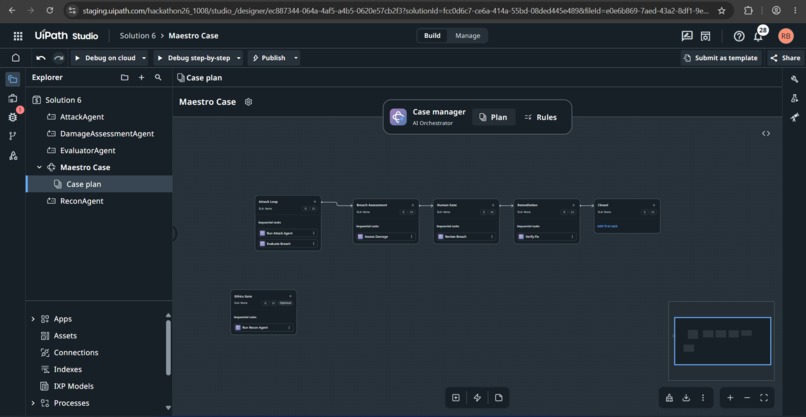Add a new stage with the plus-square icon
Image resolution: width=806 pixels, height=417 pixels.
pos(455,397)
